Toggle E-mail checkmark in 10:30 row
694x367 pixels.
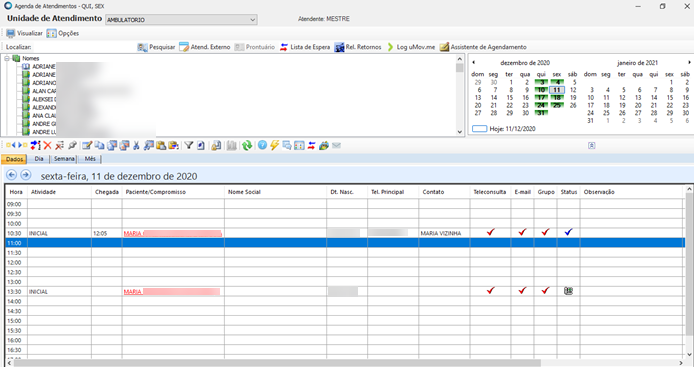click(522, 232)
